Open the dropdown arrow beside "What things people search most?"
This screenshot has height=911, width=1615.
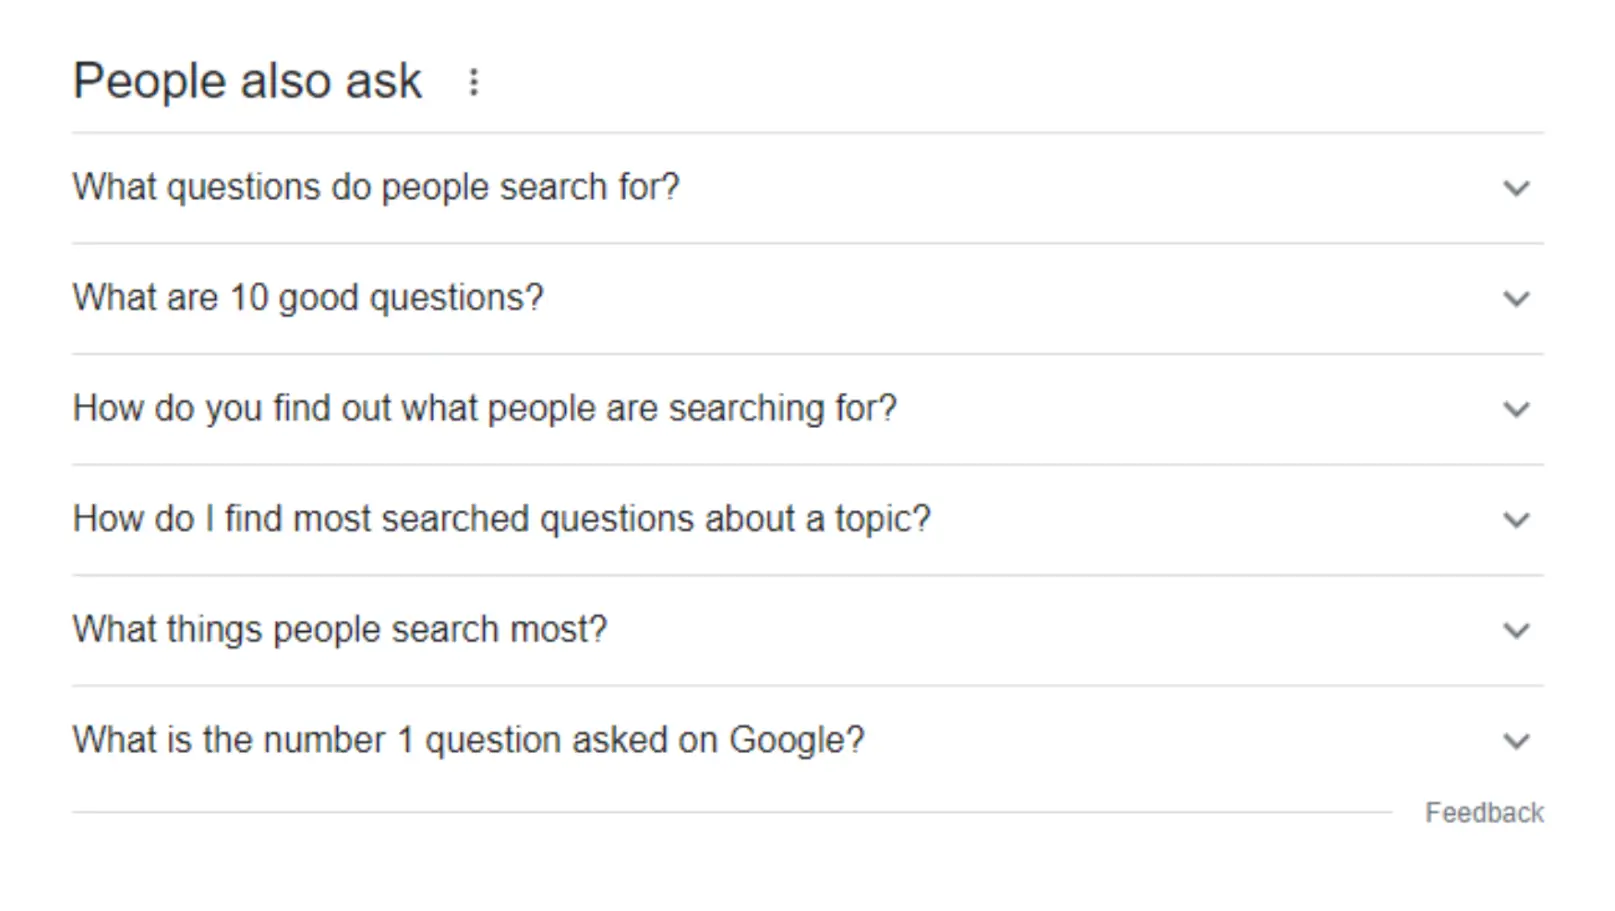1516,629
